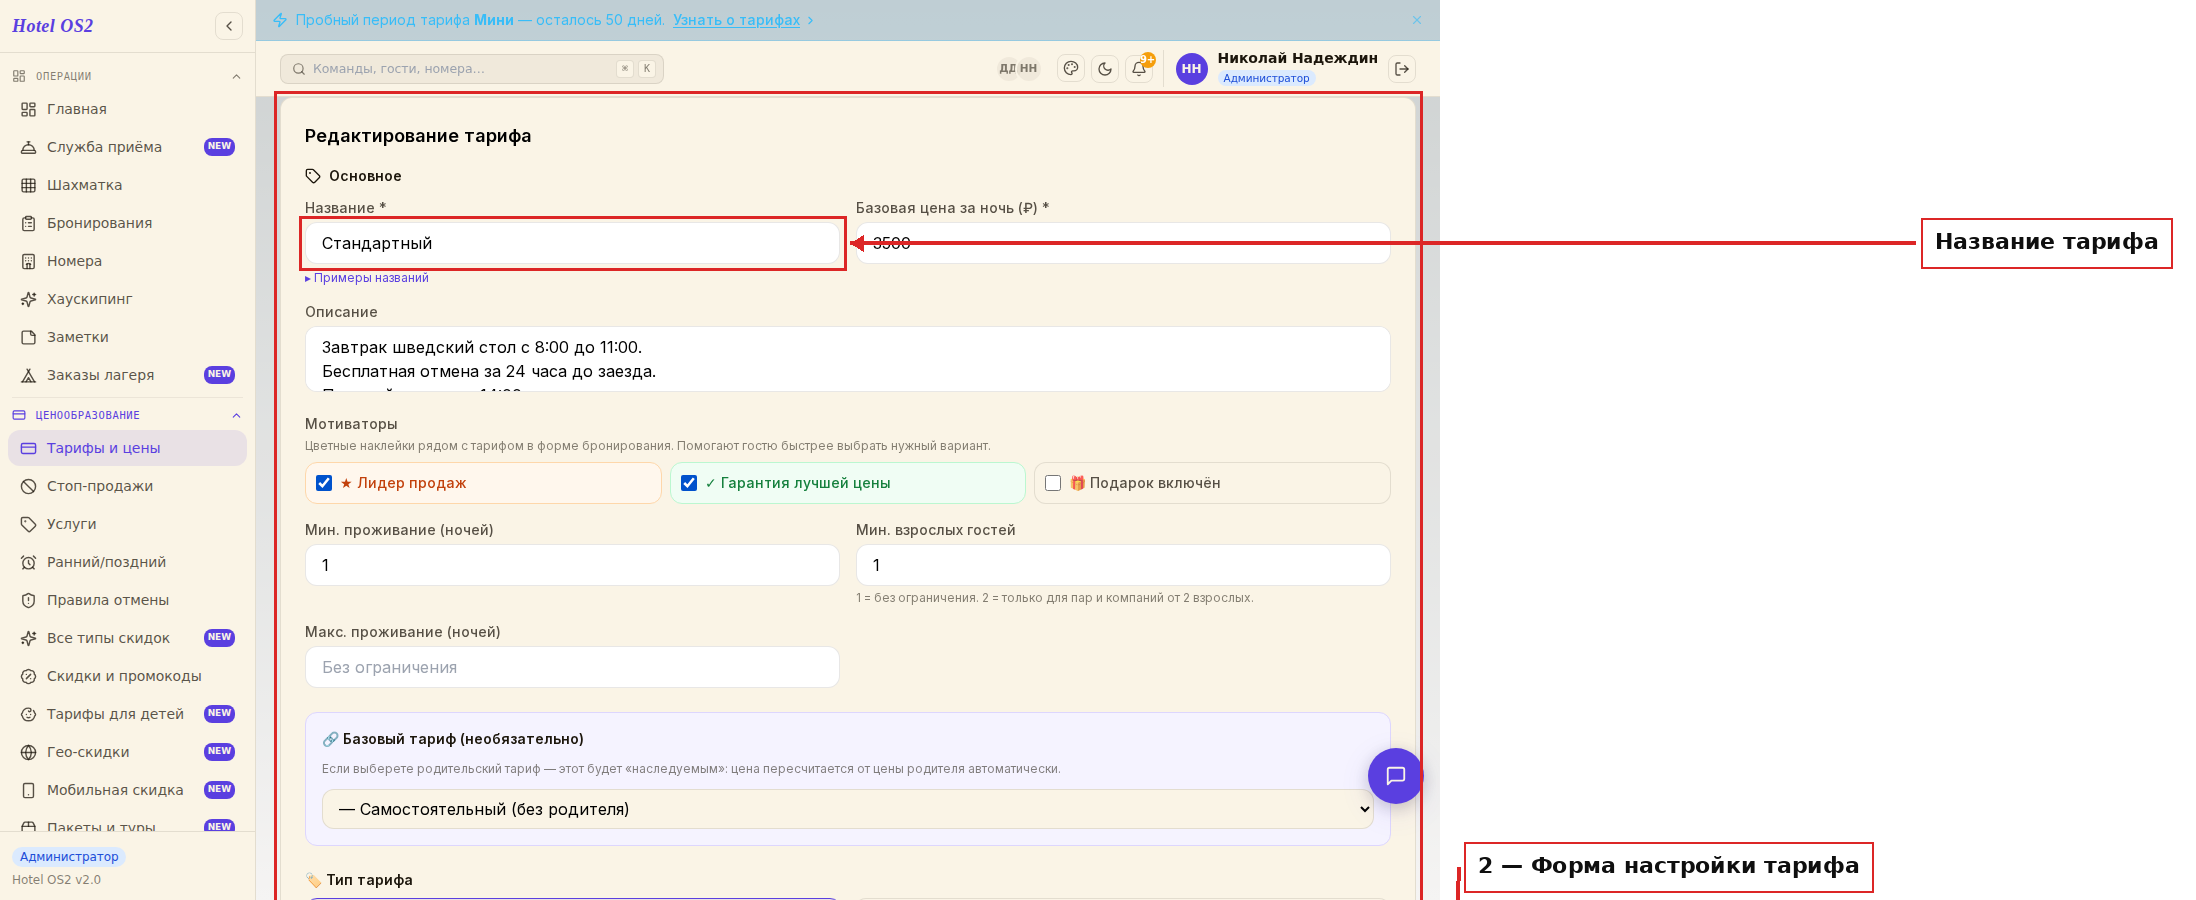Uncheck Гарантия лучшей цены checkbox

(689, 483)
